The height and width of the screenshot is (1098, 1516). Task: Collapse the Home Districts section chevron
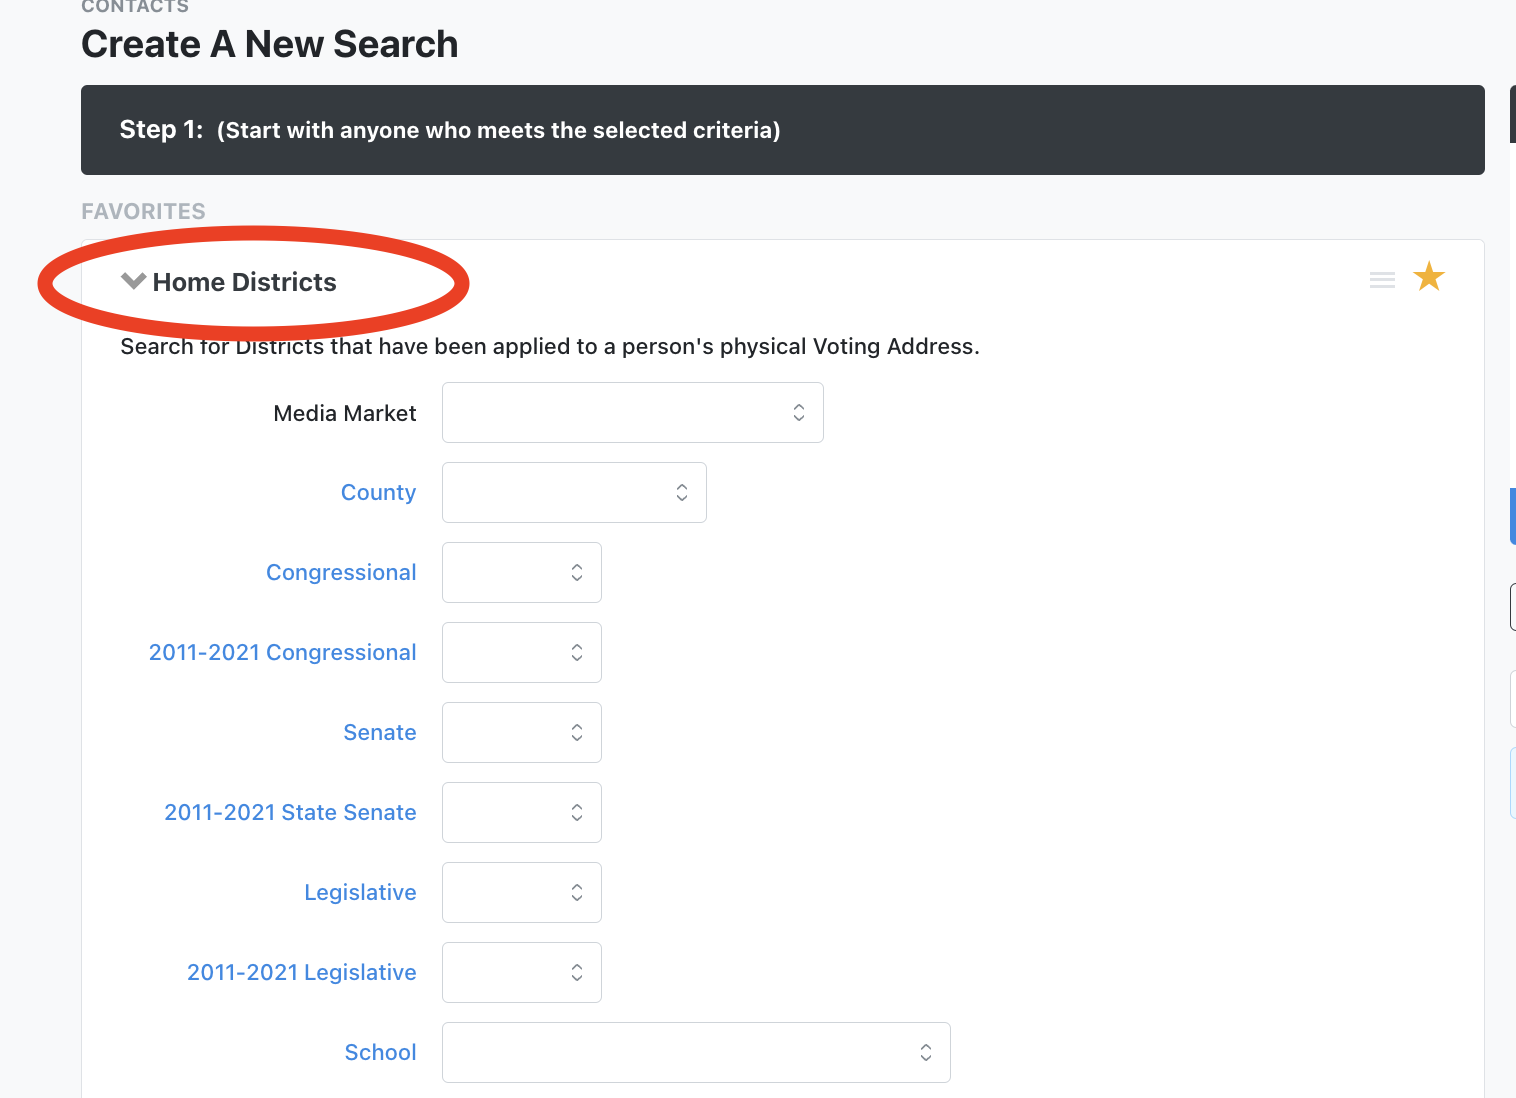coord(133,281)
